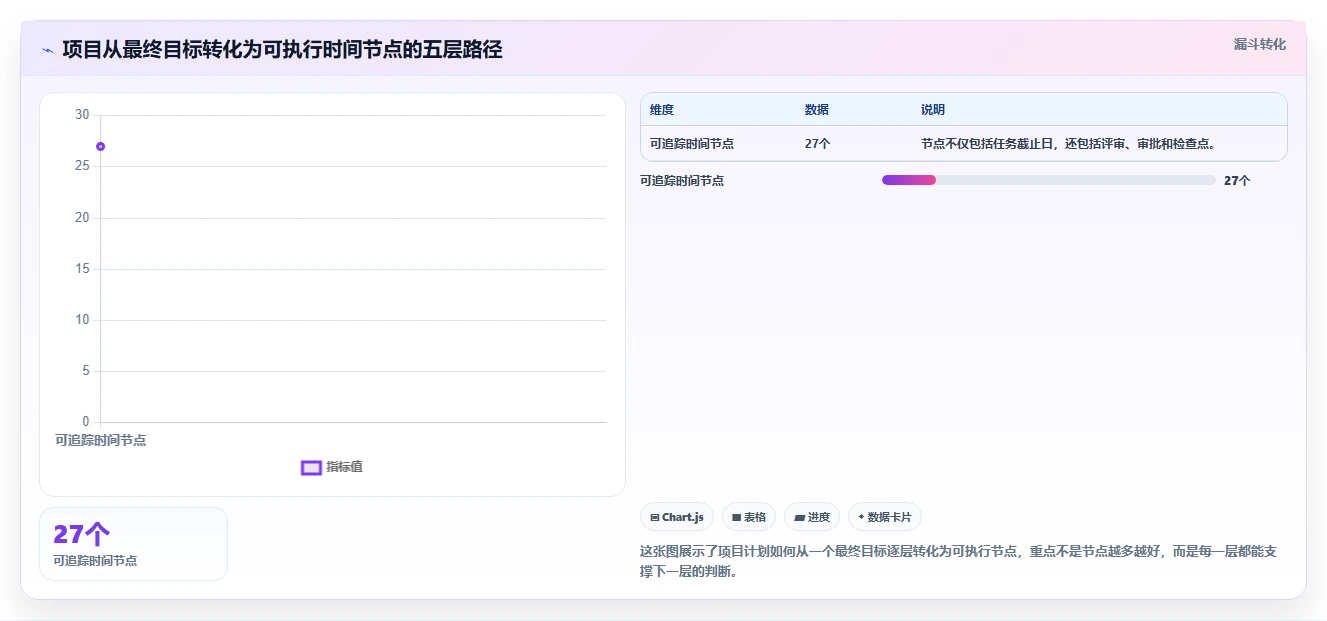Click the 数据 column header
1327x621 pixels.
[816, 110]
